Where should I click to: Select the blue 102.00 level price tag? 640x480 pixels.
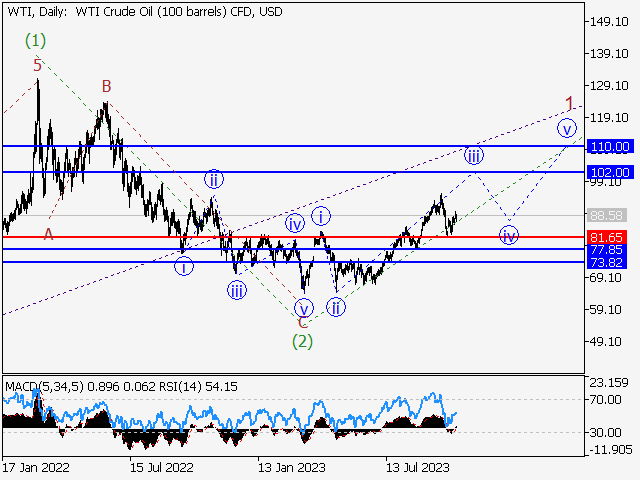pos(610,172)
